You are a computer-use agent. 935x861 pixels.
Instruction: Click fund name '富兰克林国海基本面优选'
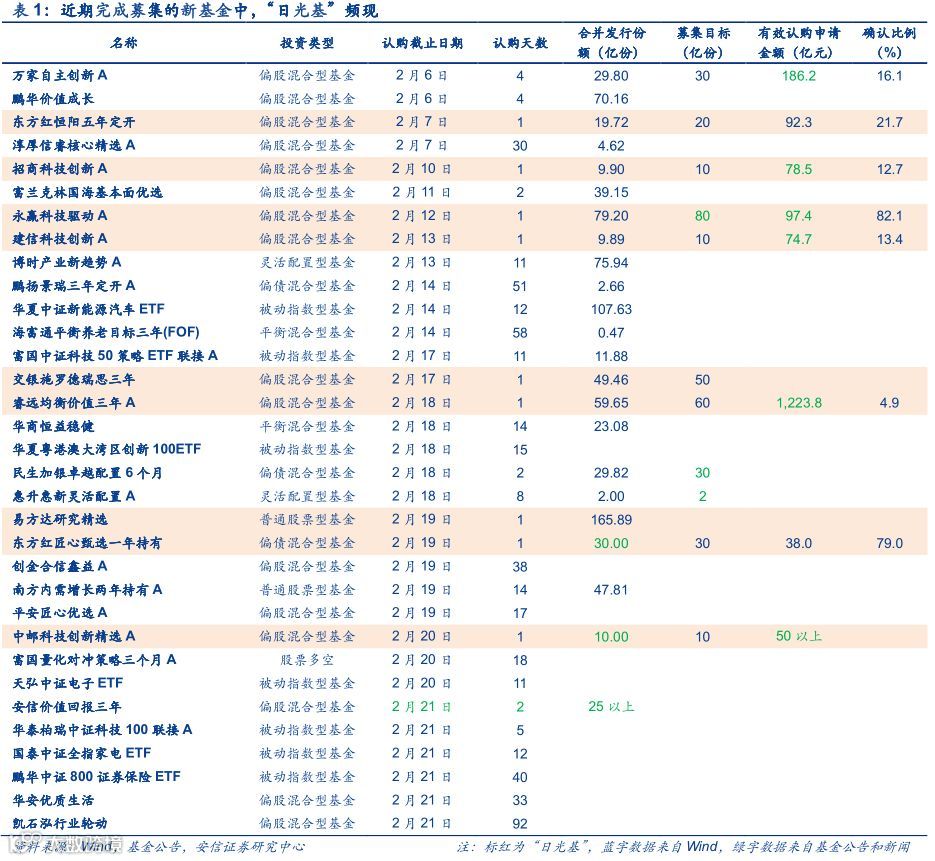click(87, 192)
